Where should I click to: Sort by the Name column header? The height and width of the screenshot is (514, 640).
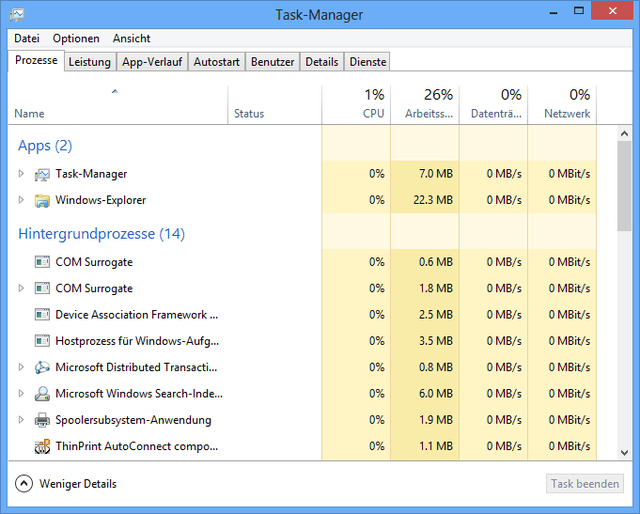click(x=118, y=105)
